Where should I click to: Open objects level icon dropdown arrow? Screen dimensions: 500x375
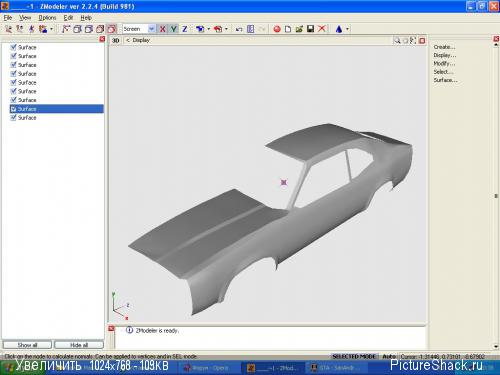(x=51, y=29)
